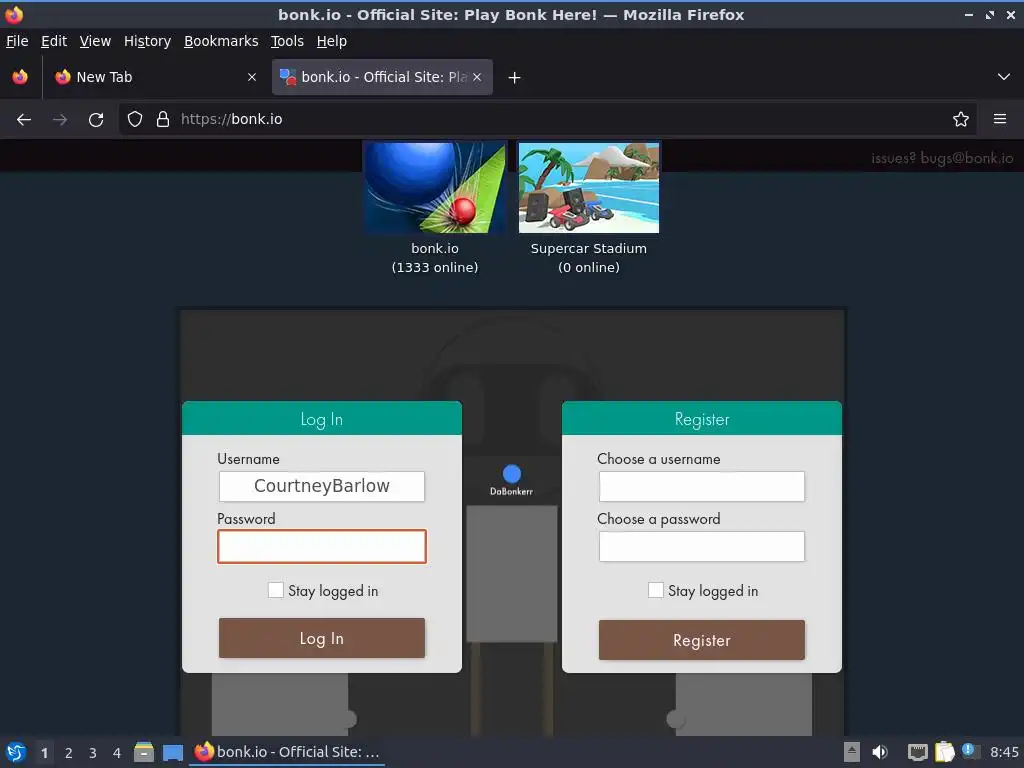1024x768 pixels.
Task: Enable Stay logged in under Log In
Action: coord(276,590)
